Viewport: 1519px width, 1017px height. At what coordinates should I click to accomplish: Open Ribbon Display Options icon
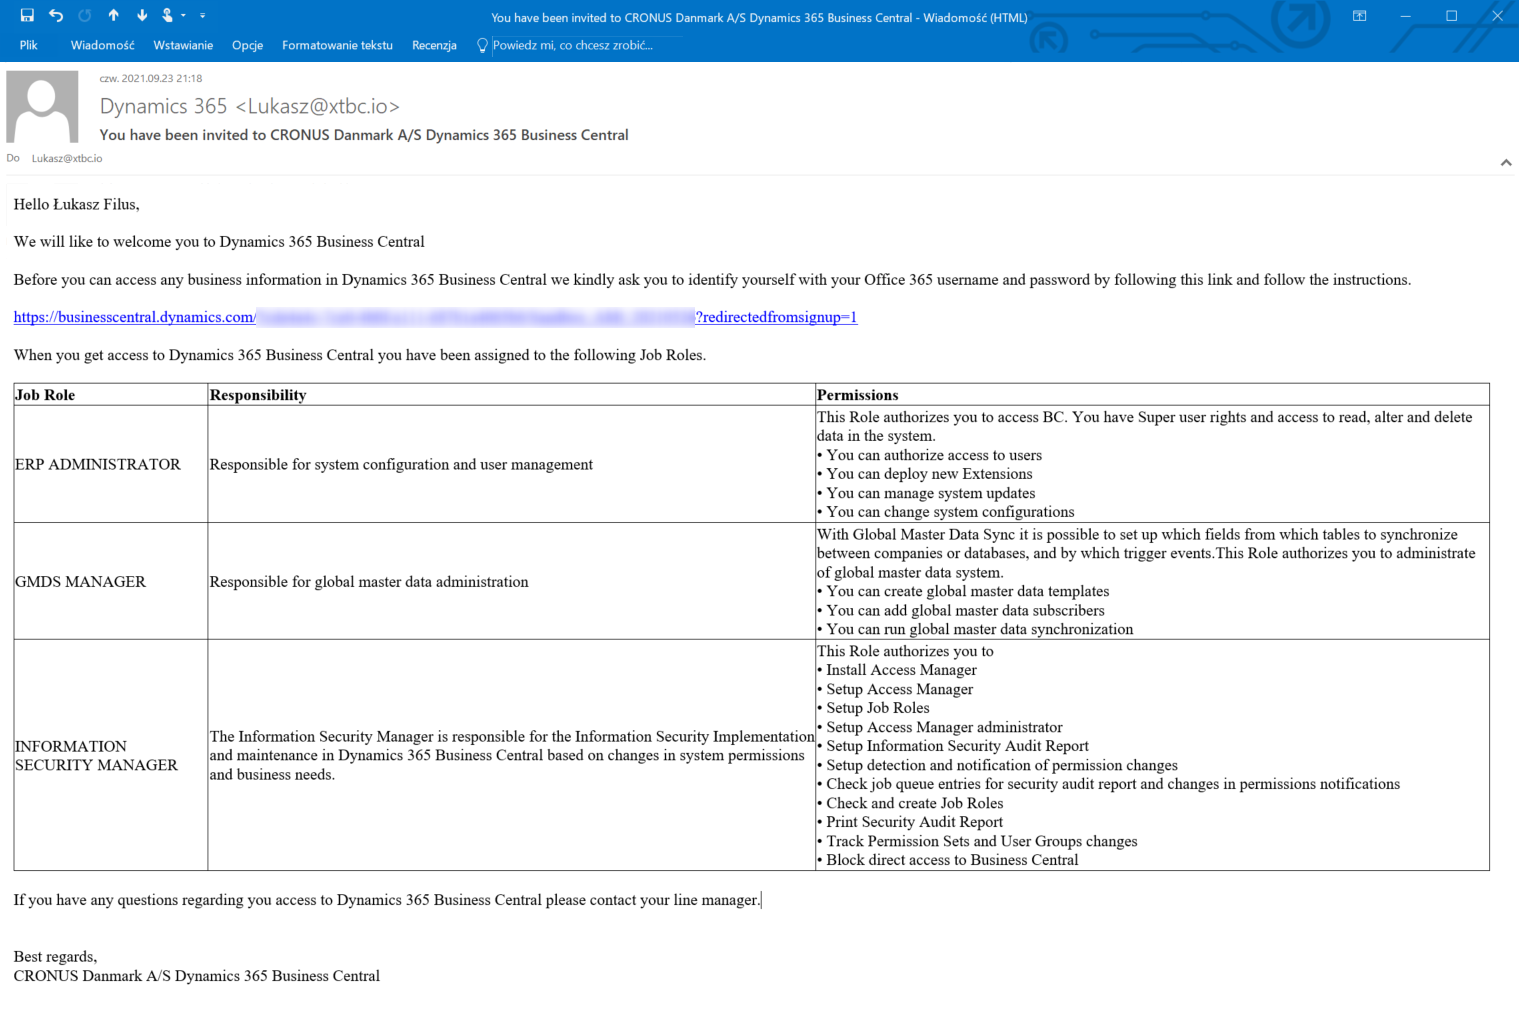click(x=1359, y=15)
